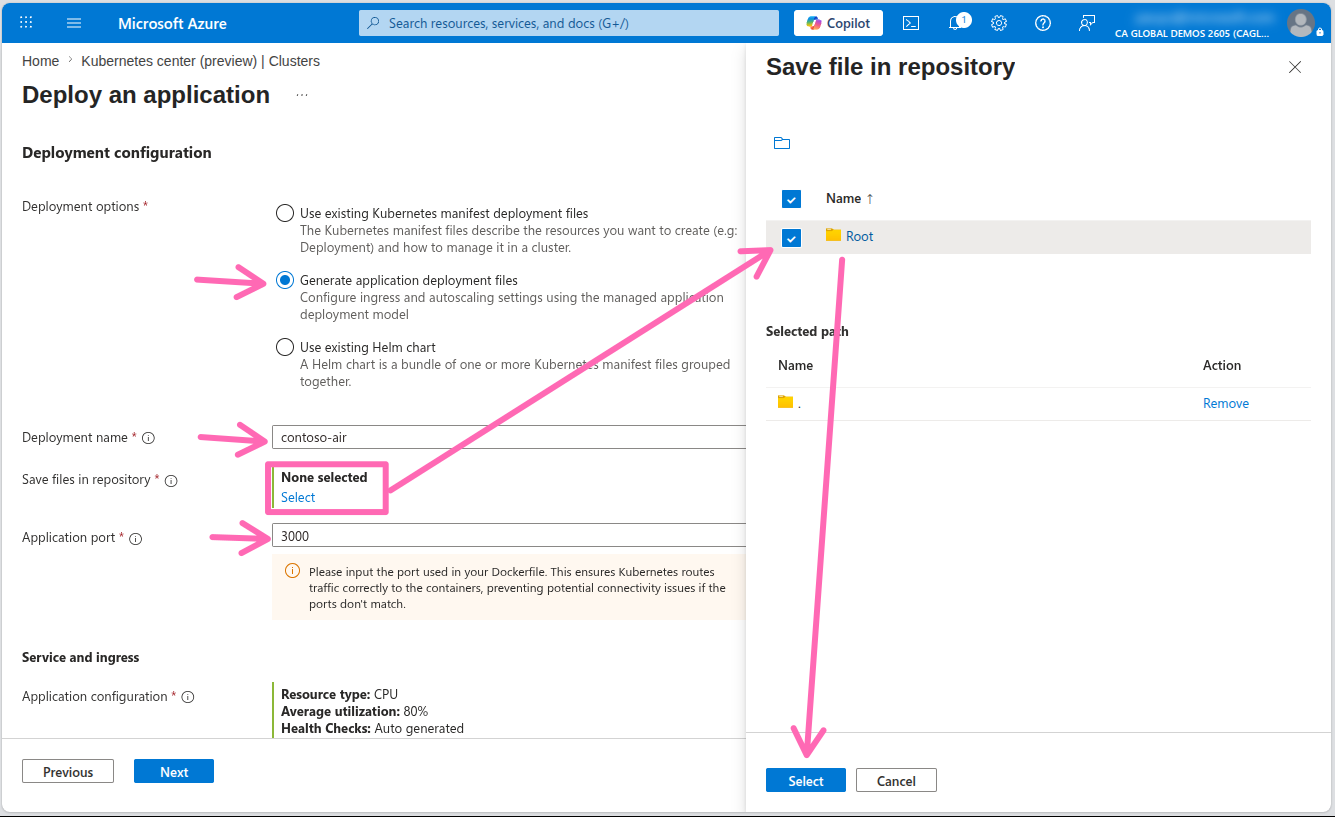Sort by the Name column header
Screen dimensions: 1335x817
pyautogui.click(x=850, y=198)
